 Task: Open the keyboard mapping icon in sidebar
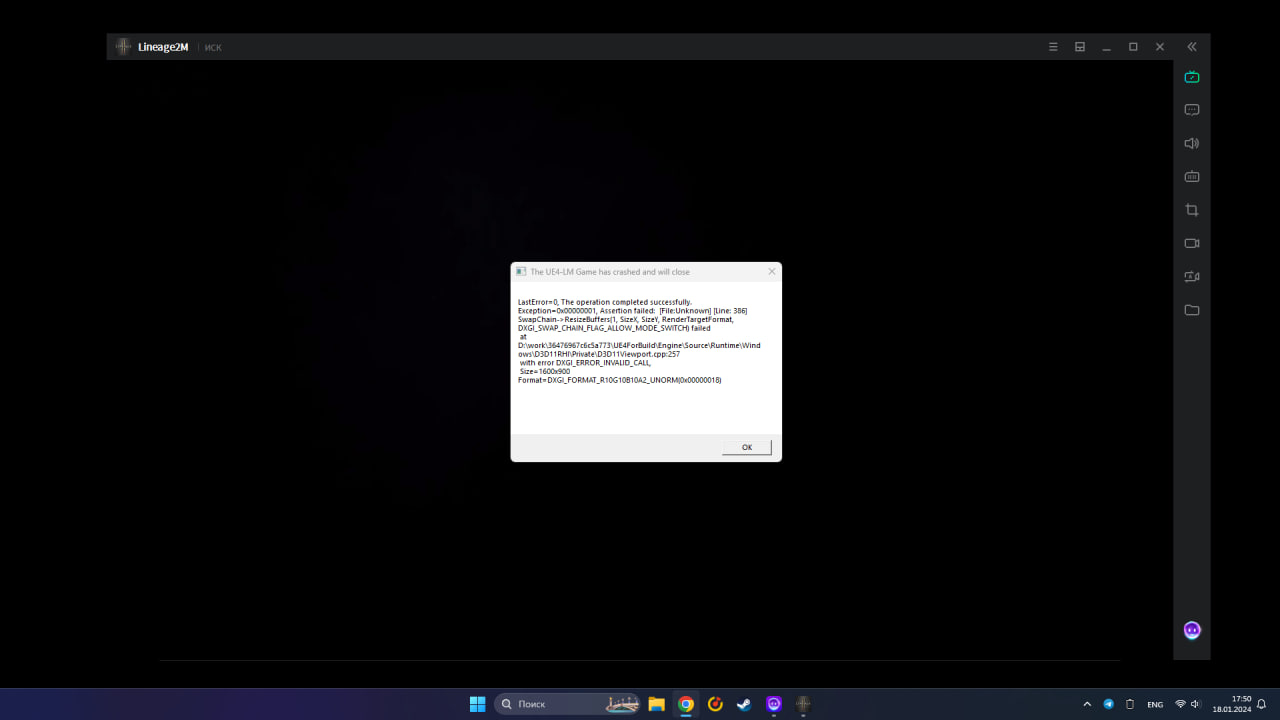(1192, 177)
